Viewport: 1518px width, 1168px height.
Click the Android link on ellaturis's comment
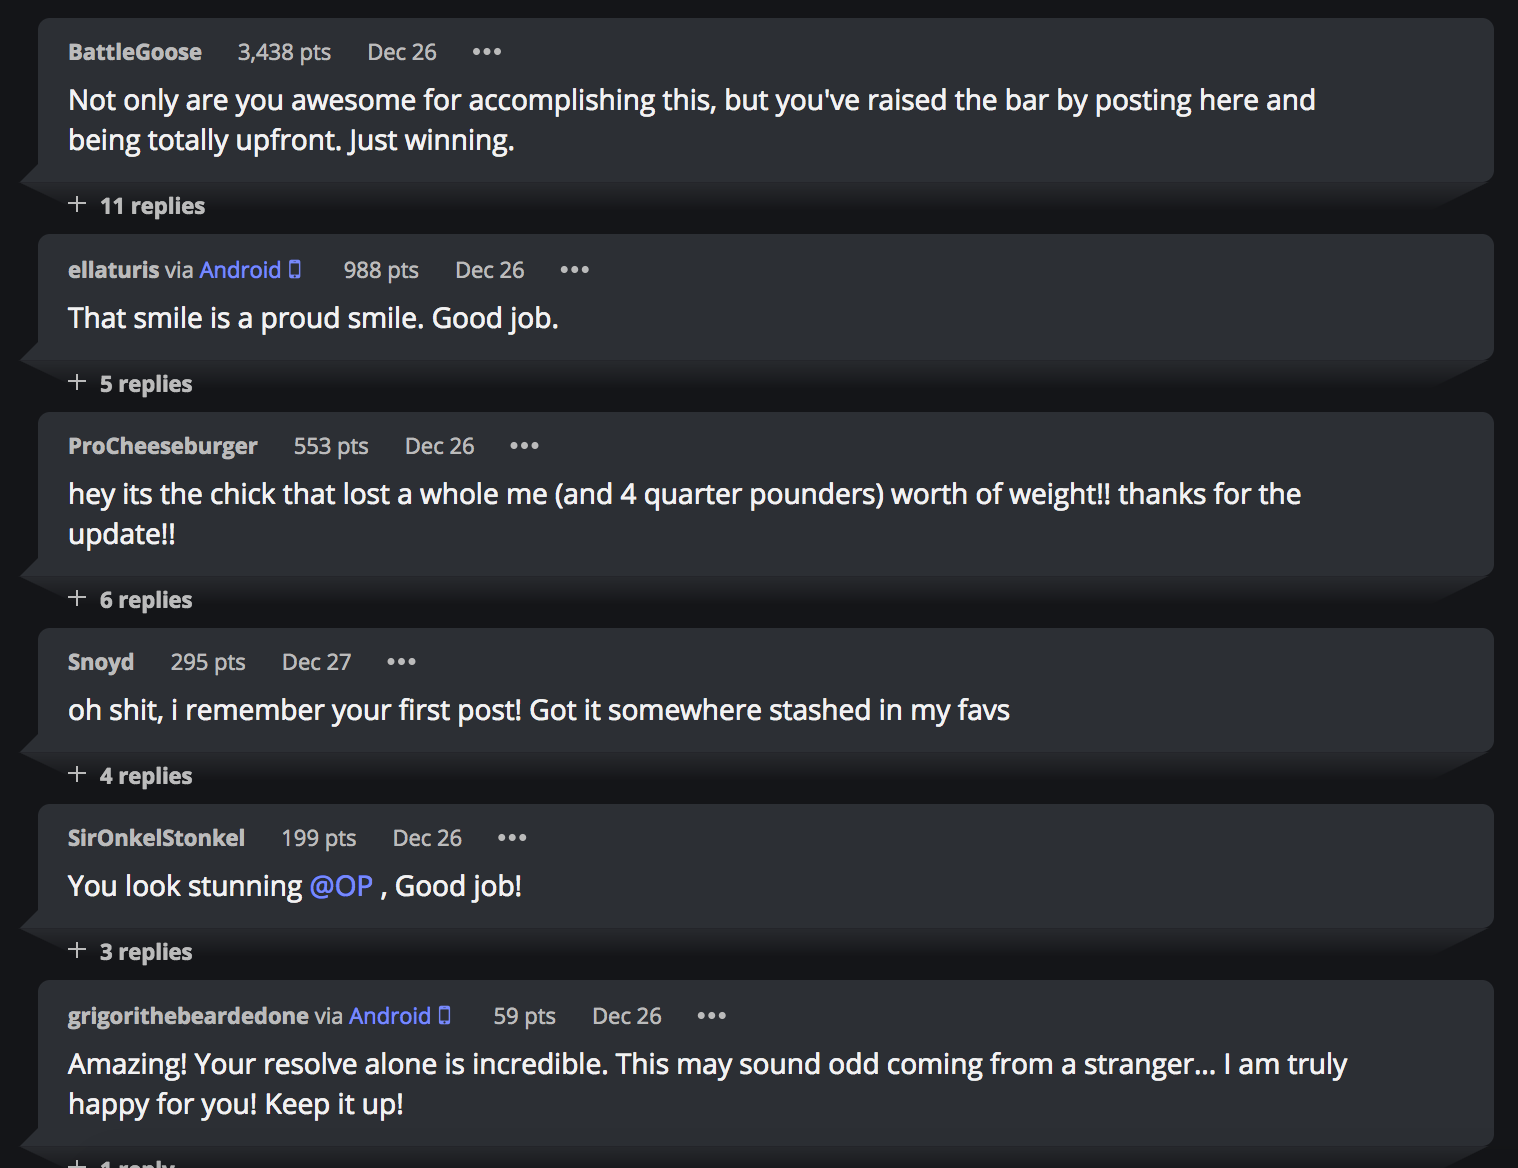[240, 270]
